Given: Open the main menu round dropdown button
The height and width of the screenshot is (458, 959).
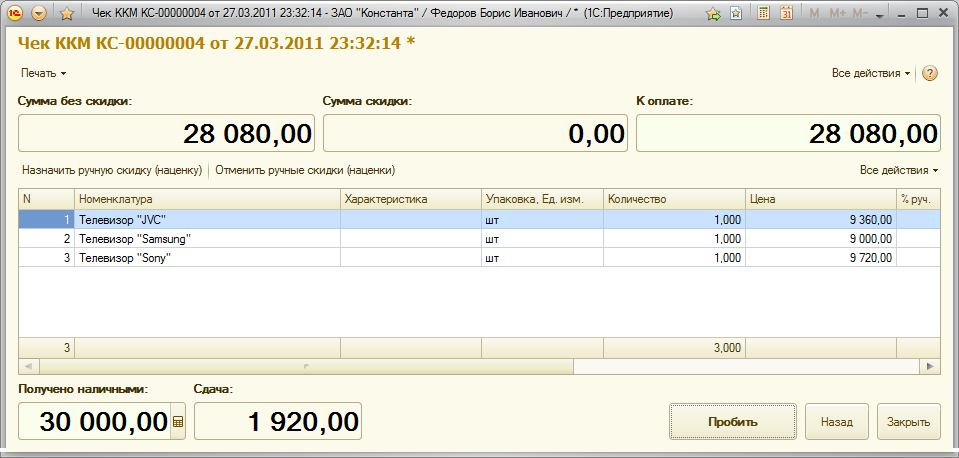Looking at the screenshot, I should coord(39,13).
